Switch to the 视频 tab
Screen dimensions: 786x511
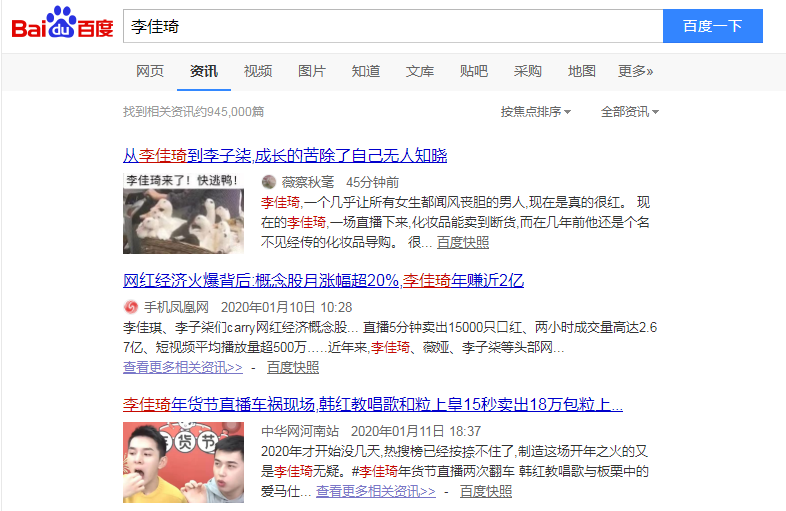[x=258, y=71]
